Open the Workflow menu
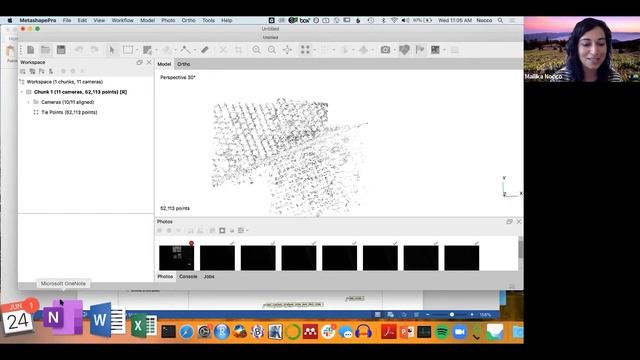Screen dimensions: 640x360 [122, 20]
